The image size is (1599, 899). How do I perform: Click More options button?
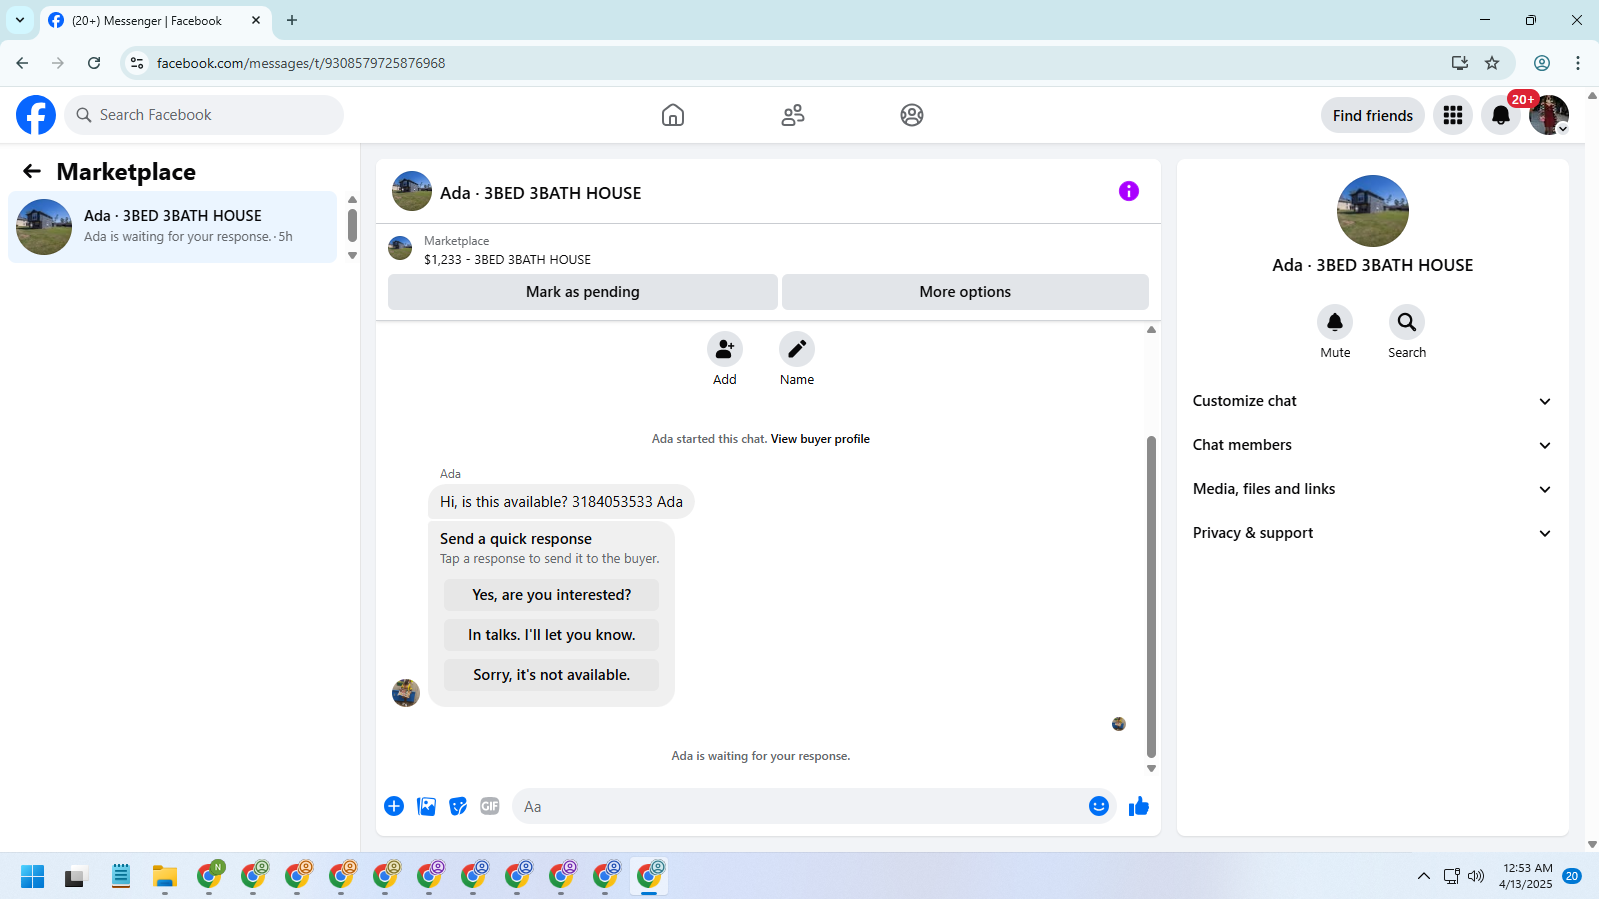click(x=965, y=292)
